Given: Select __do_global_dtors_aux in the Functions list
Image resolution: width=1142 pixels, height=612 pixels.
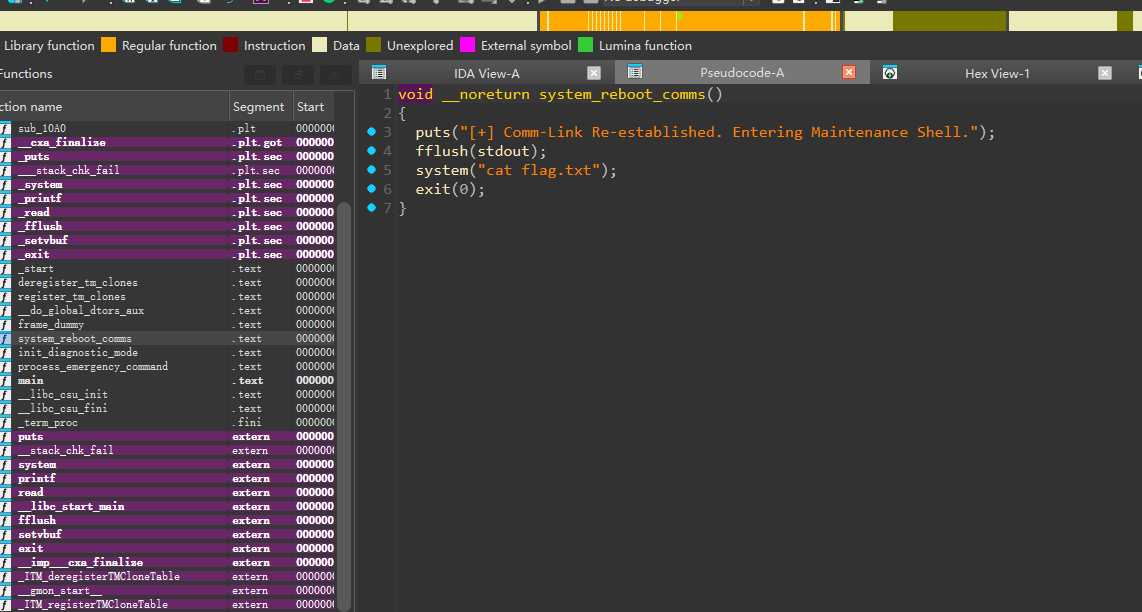Looking at the screenshot, I should (x=167, y=310).
